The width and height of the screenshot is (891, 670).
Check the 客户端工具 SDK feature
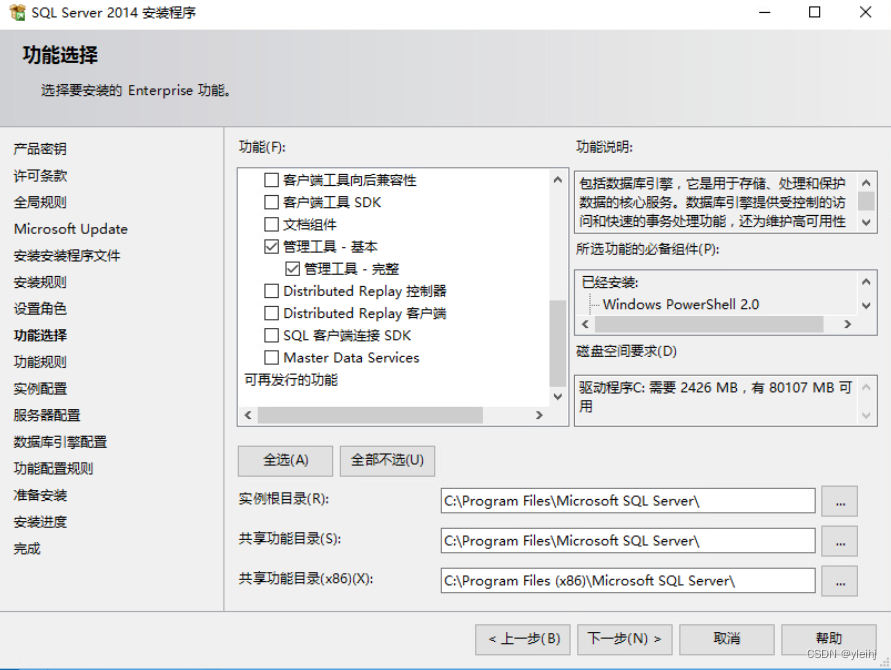coord(270,201)
